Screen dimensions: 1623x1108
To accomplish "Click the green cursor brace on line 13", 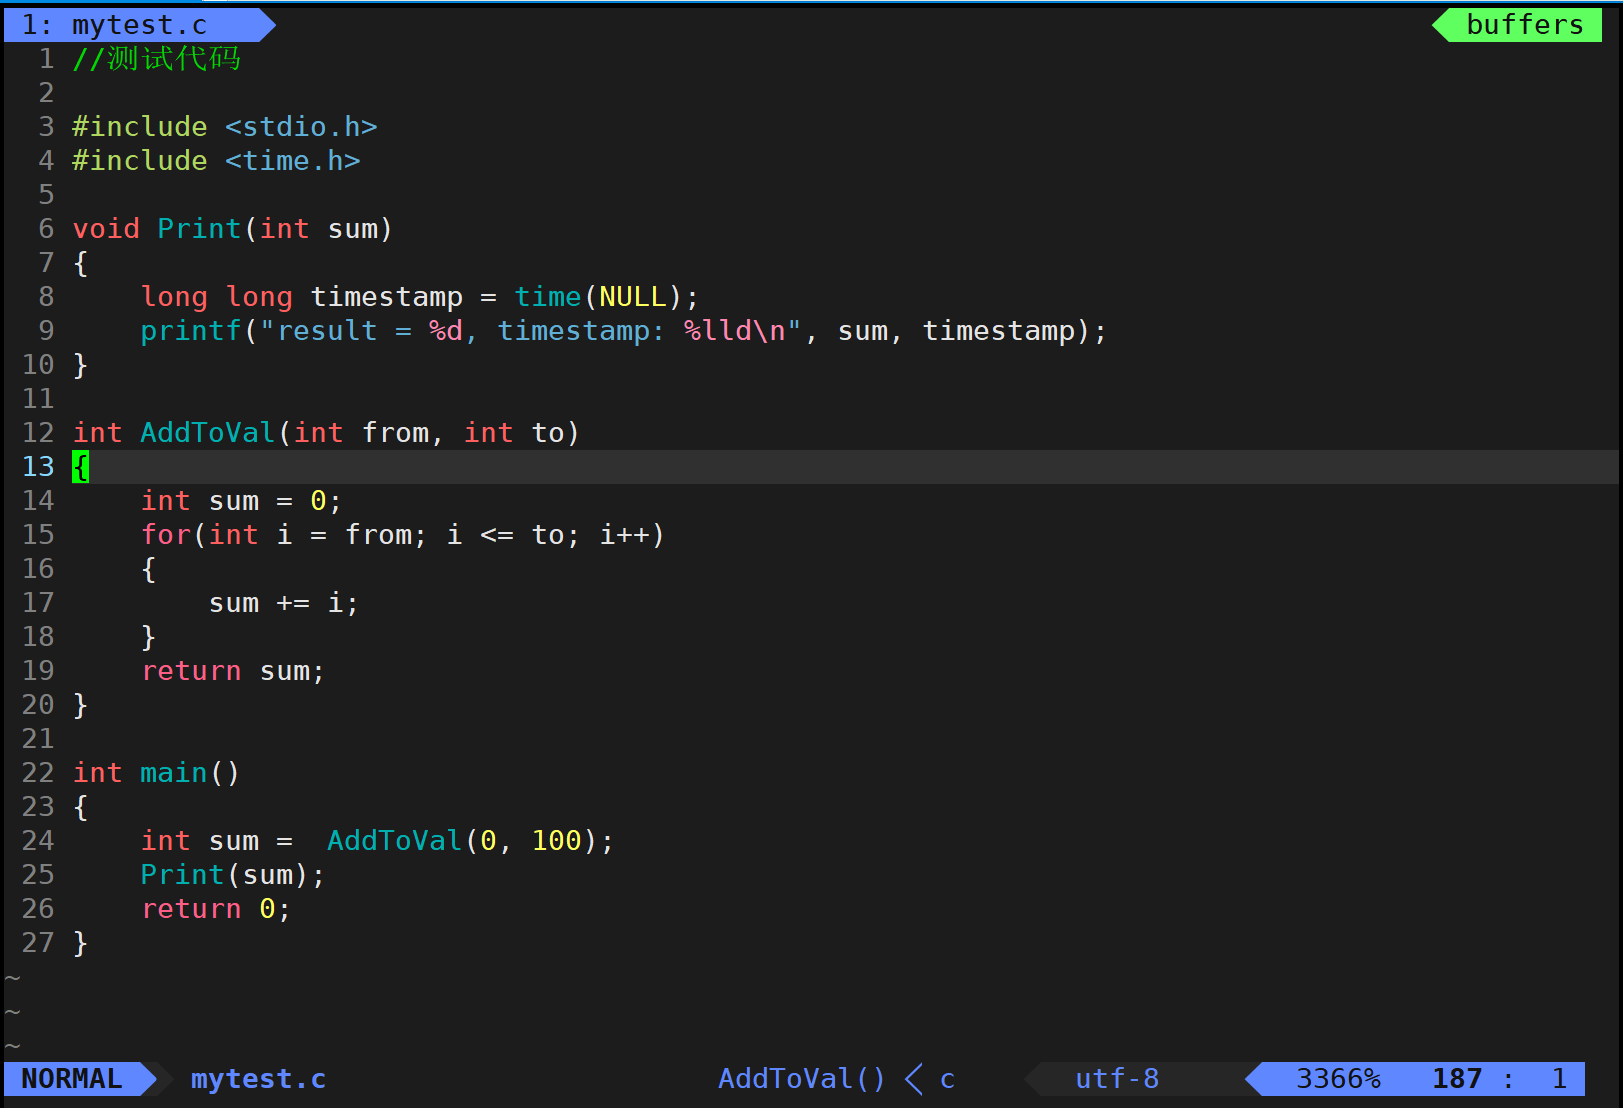I will [x=80, y=467].
